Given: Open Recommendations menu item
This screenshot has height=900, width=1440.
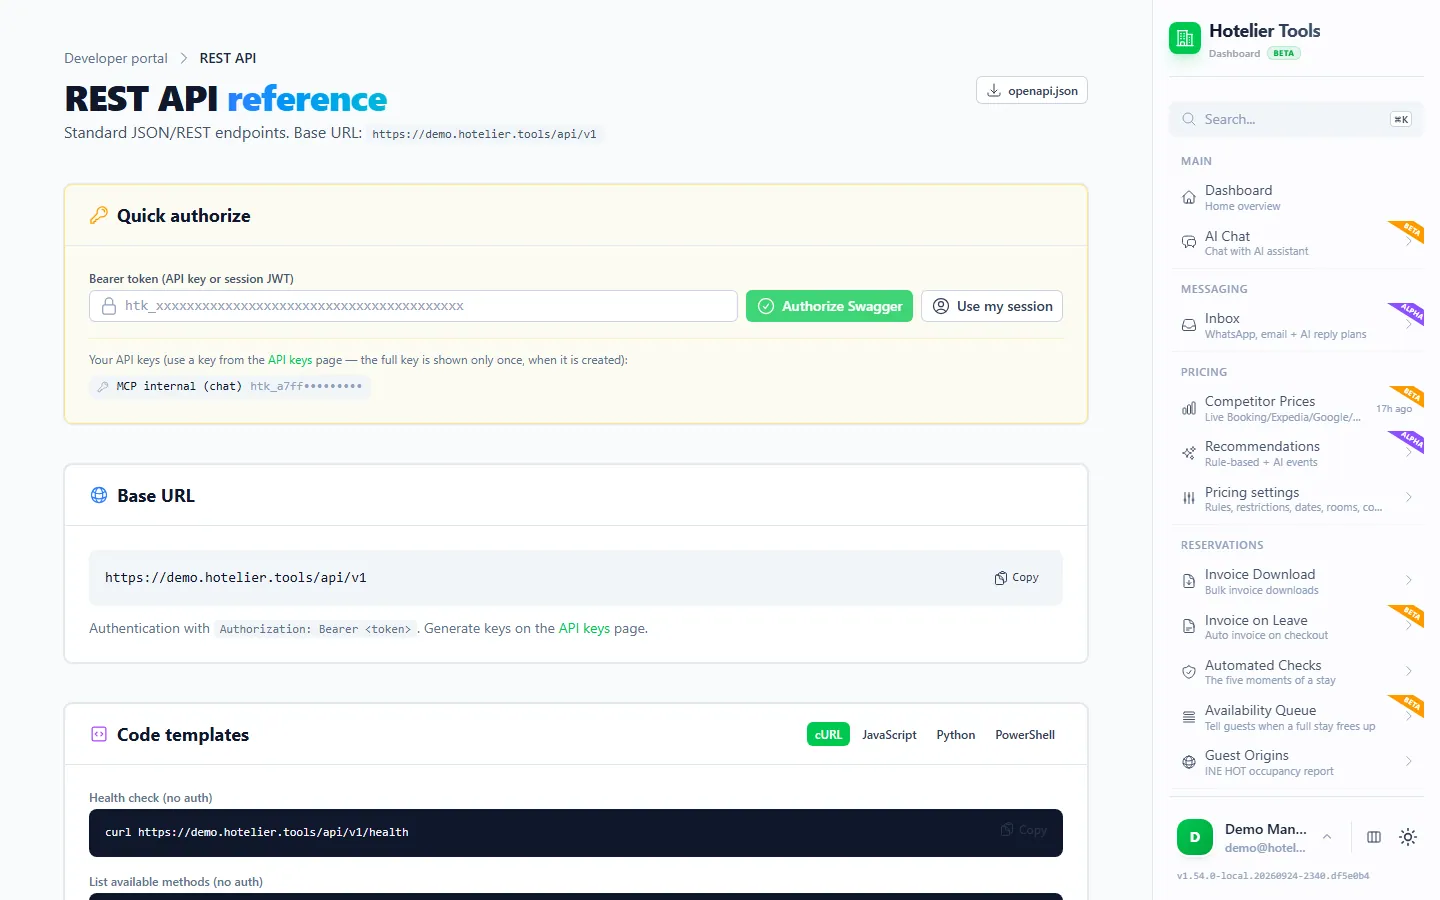Looking at the screenshot, I should (x=1296, y=453).
